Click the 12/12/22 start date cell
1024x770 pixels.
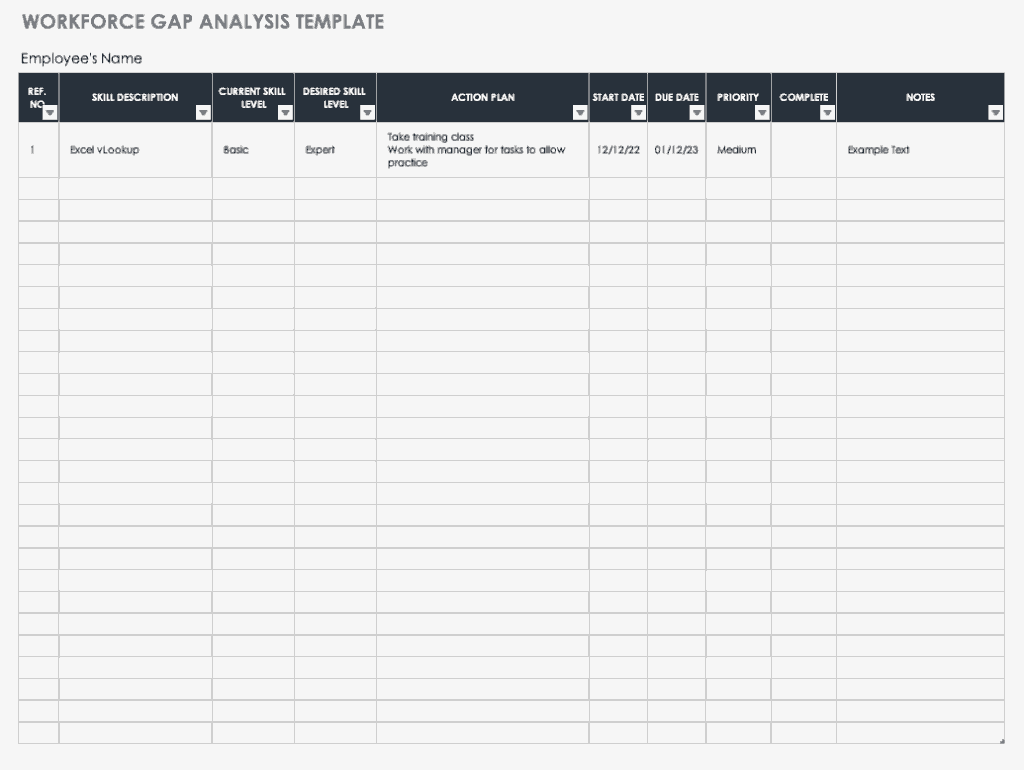coord(618,150)
